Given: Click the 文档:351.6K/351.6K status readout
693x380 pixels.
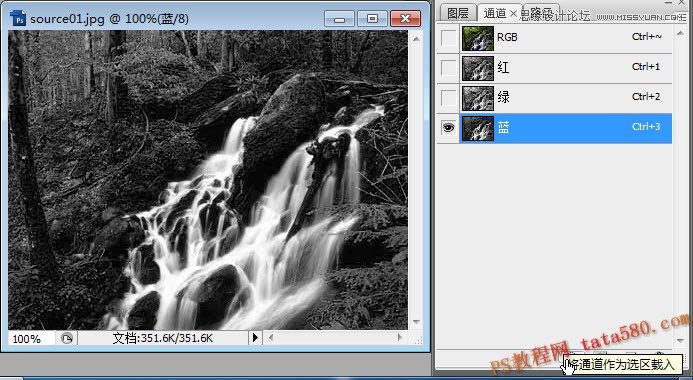Looking at the screenshot, I should pyautogui.click(x=163, y=338).
